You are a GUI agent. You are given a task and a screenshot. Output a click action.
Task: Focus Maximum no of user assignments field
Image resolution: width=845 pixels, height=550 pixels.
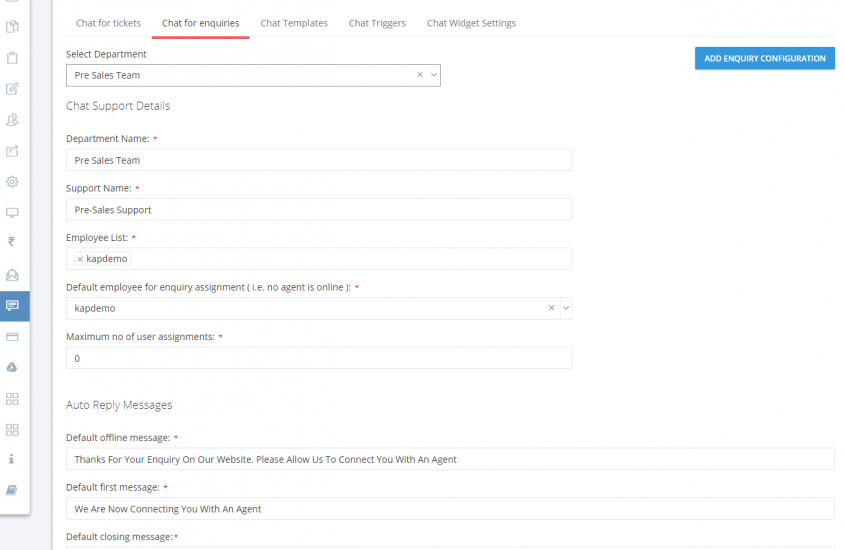319,358
